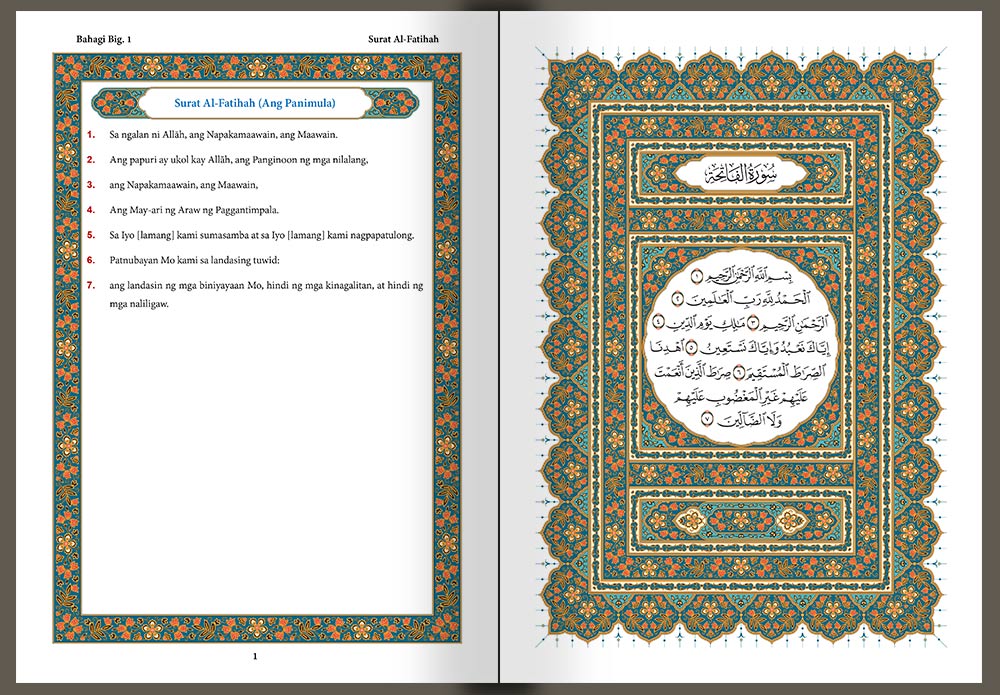Click the page number 1 at the bottom
The width and height of the screenshot is (1000, 695).
point(255,656)
